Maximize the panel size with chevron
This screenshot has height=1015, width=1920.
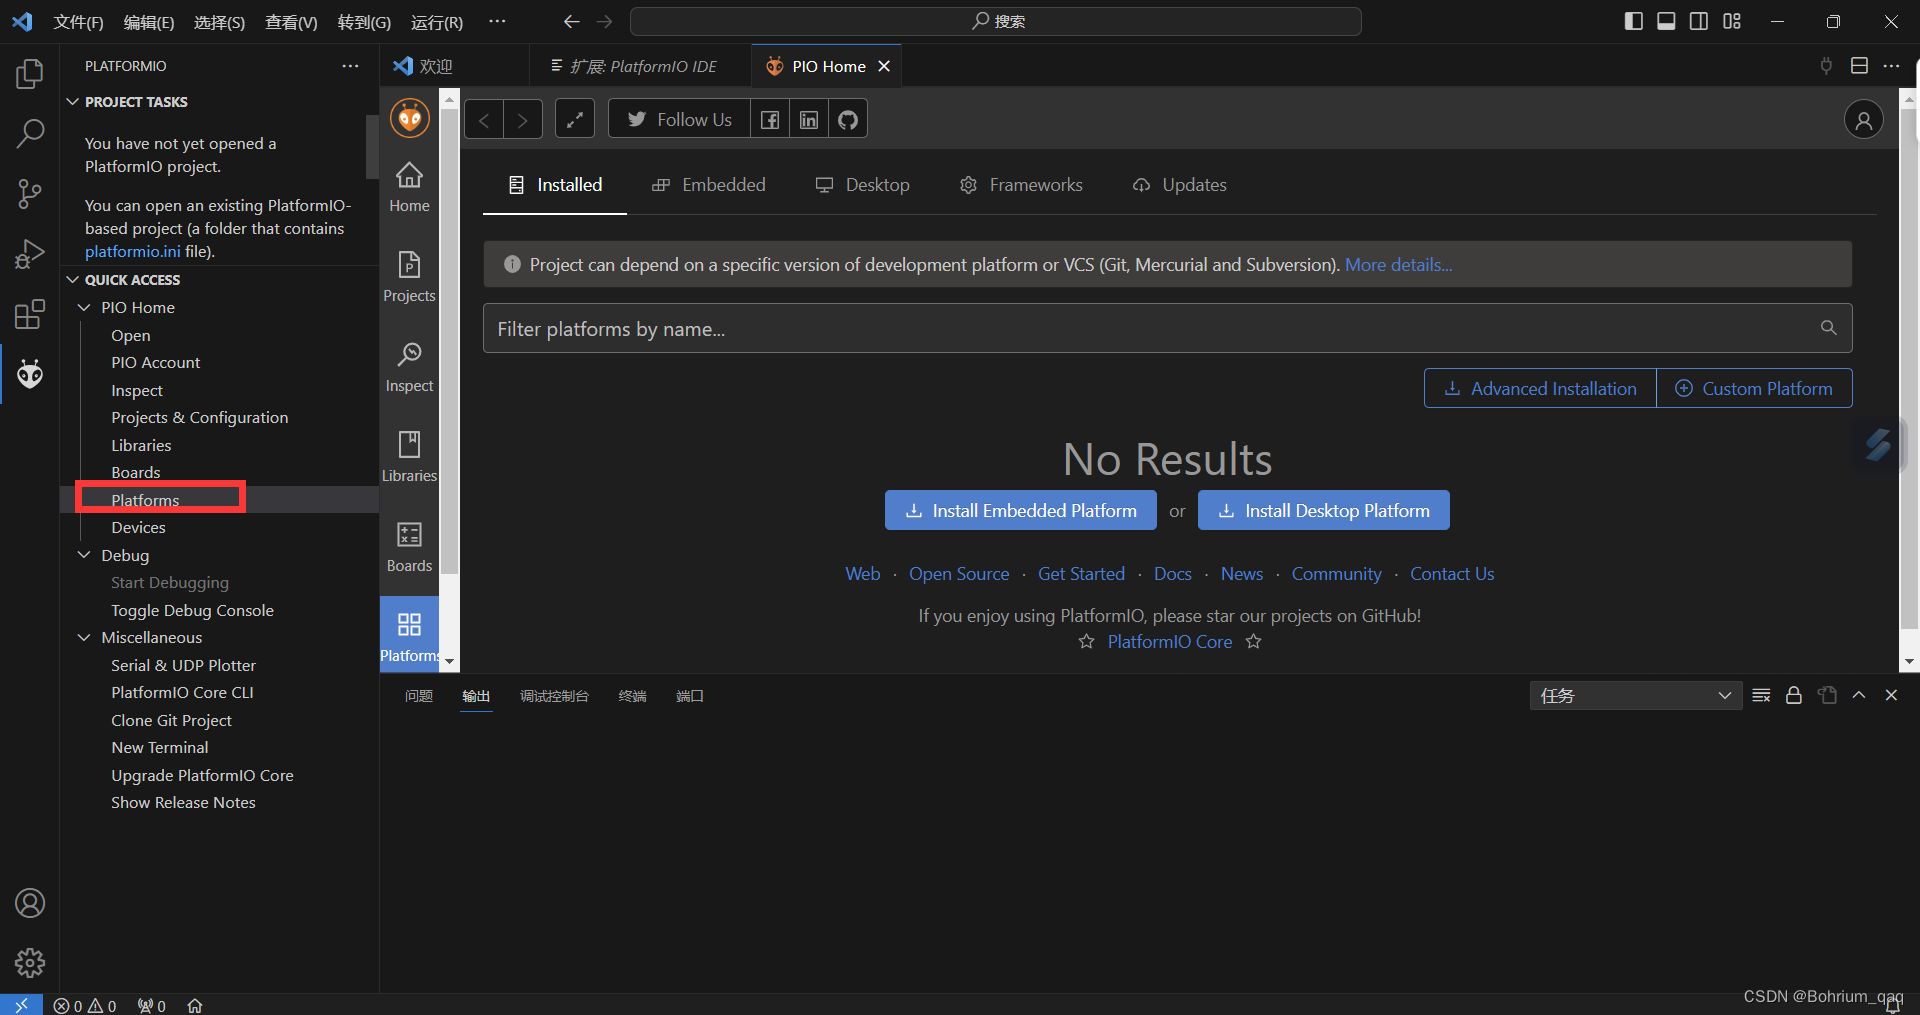pos(1859,695)
